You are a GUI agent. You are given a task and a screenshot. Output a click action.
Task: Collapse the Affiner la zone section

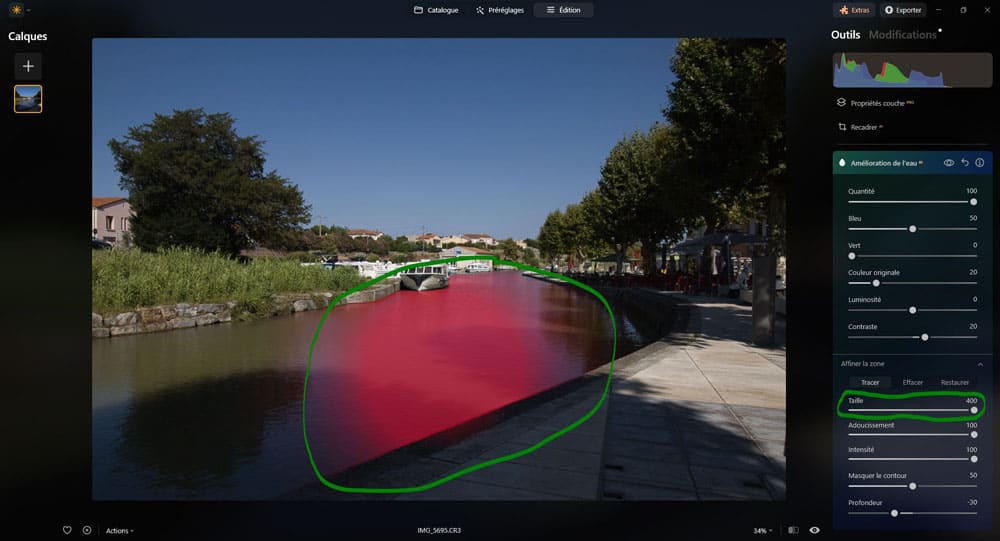(x=980, y=364)
